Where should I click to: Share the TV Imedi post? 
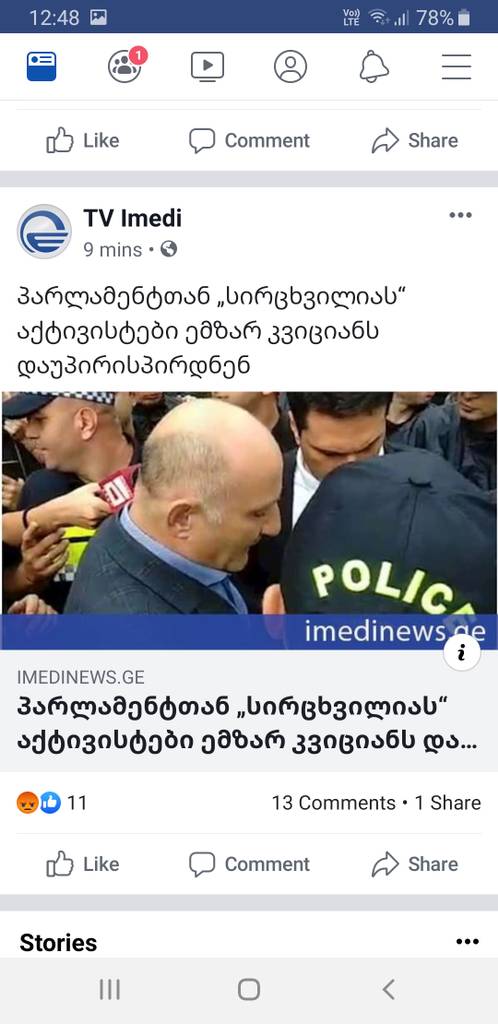414,864
